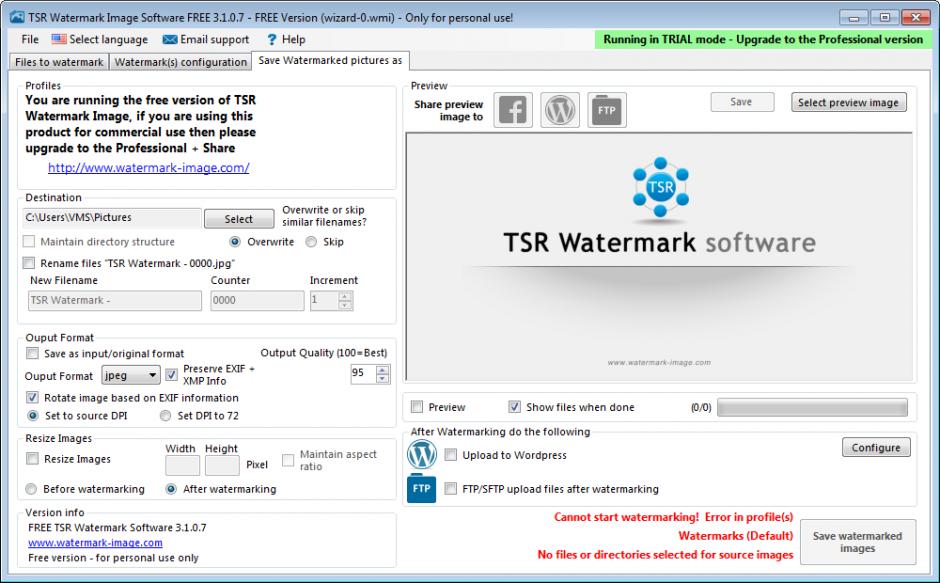Select Set DPI to 72
The width and height of the screenshot is (940, 583).
[x=165, y=416]
